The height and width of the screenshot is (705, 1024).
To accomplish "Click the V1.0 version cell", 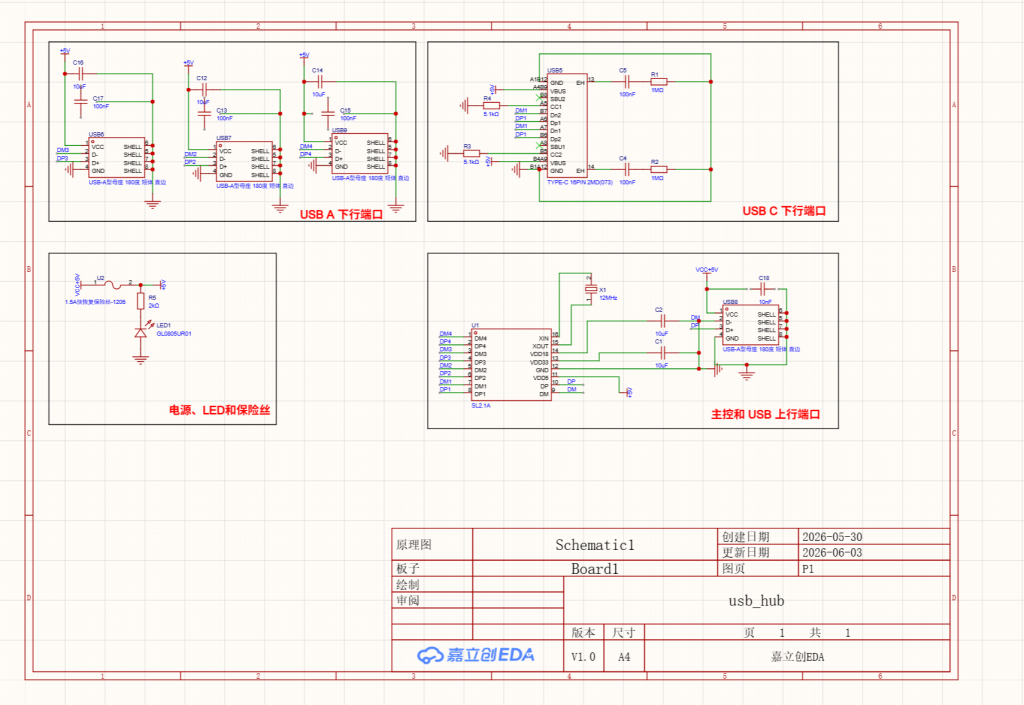I will pyautogui.click(x=583, y=656).
